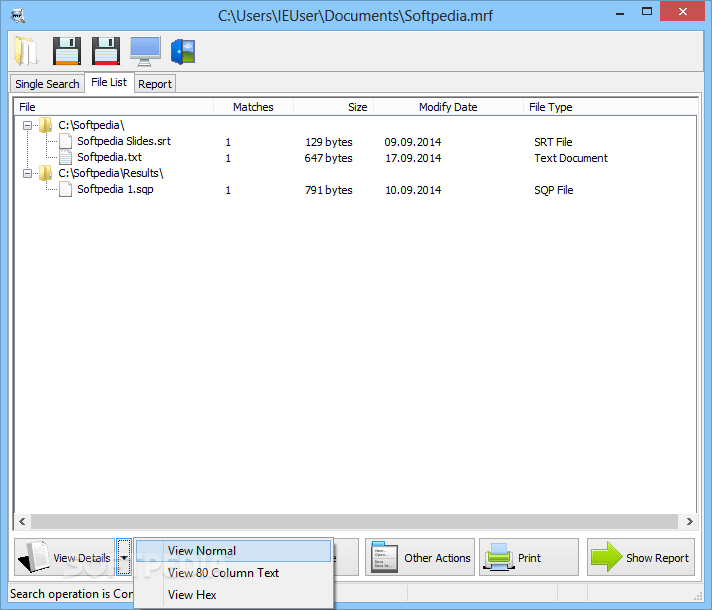
Task: Click the text file icon of Softpedia.txt
Action: (x=65, y=157)
